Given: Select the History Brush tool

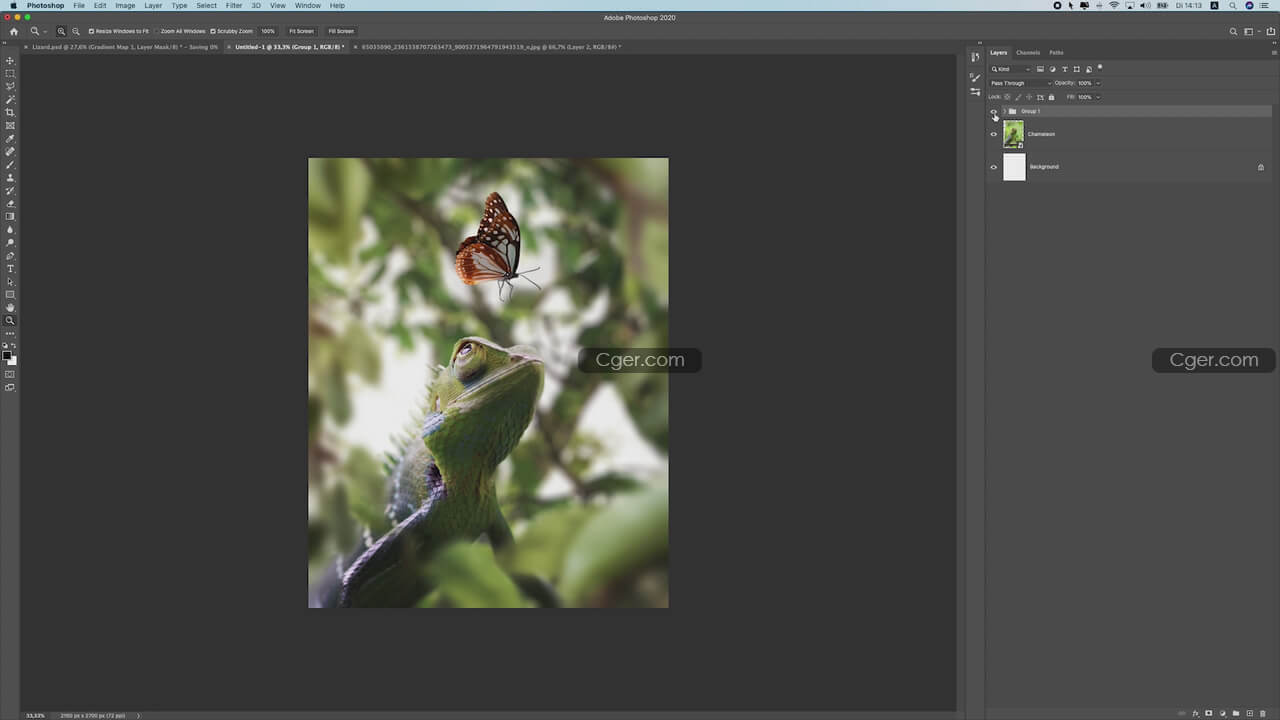Looking at the screenshot, I should [x=10, y=191].
